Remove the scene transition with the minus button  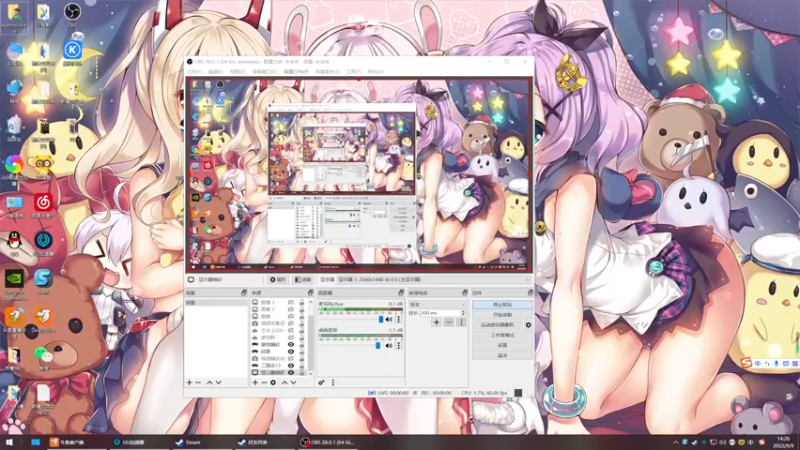(448, 322)
